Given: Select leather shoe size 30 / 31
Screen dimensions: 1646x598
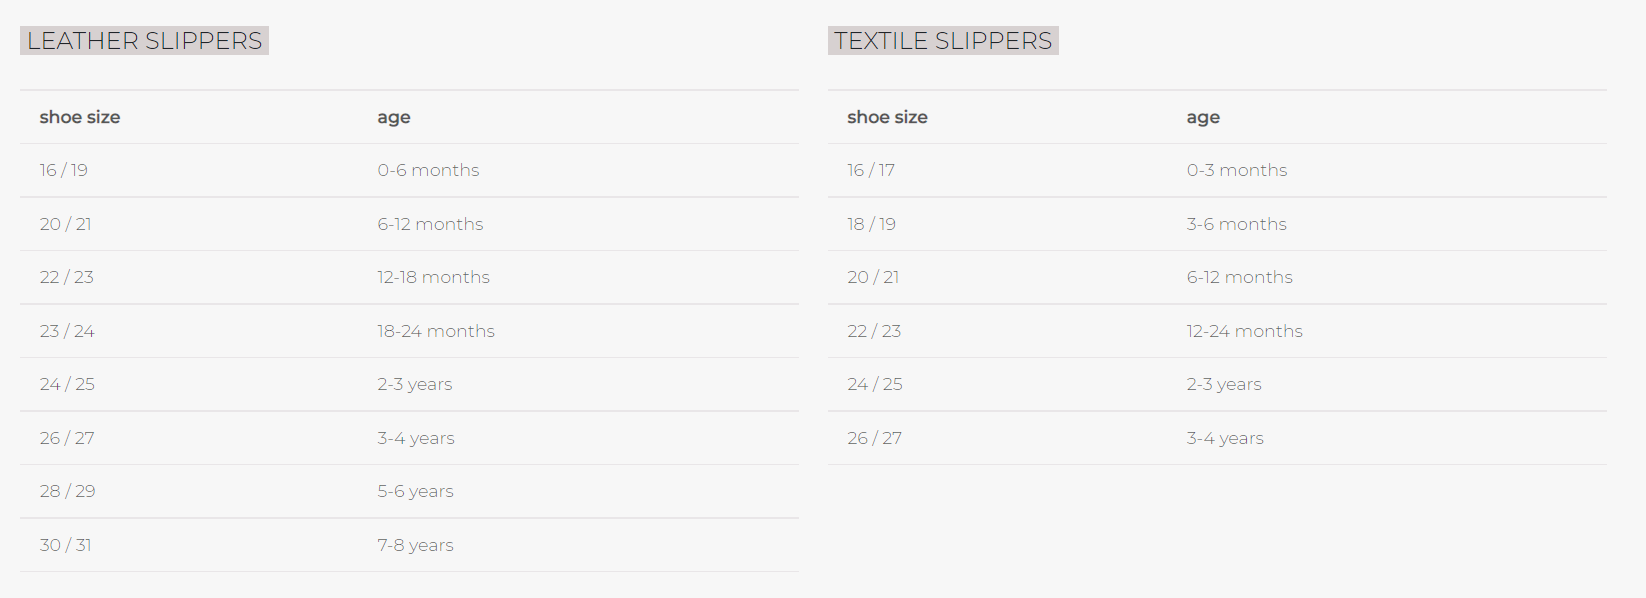Looking at the screenshot, I should [66, 545].
